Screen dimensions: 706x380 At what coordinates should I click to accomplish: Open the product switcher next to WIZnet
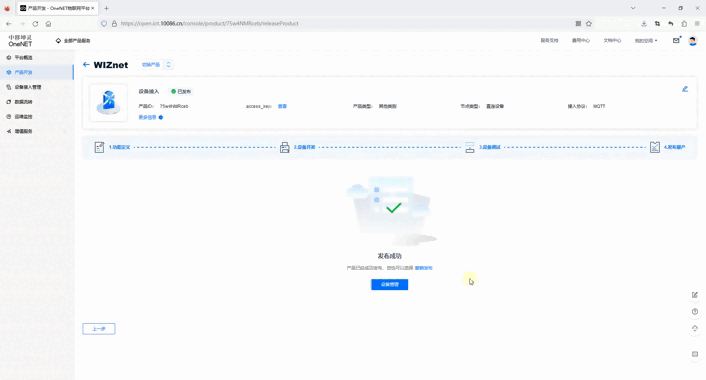156,65
